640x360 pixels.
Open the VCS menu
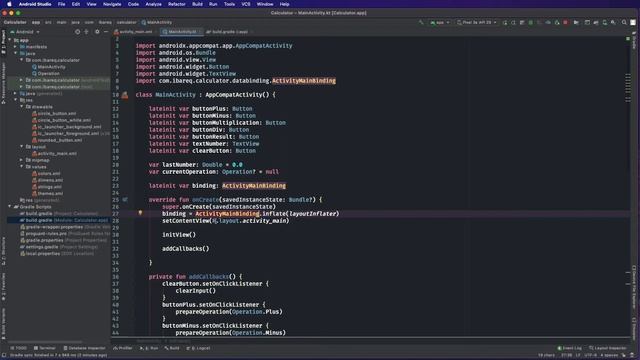tap(246, 4)
